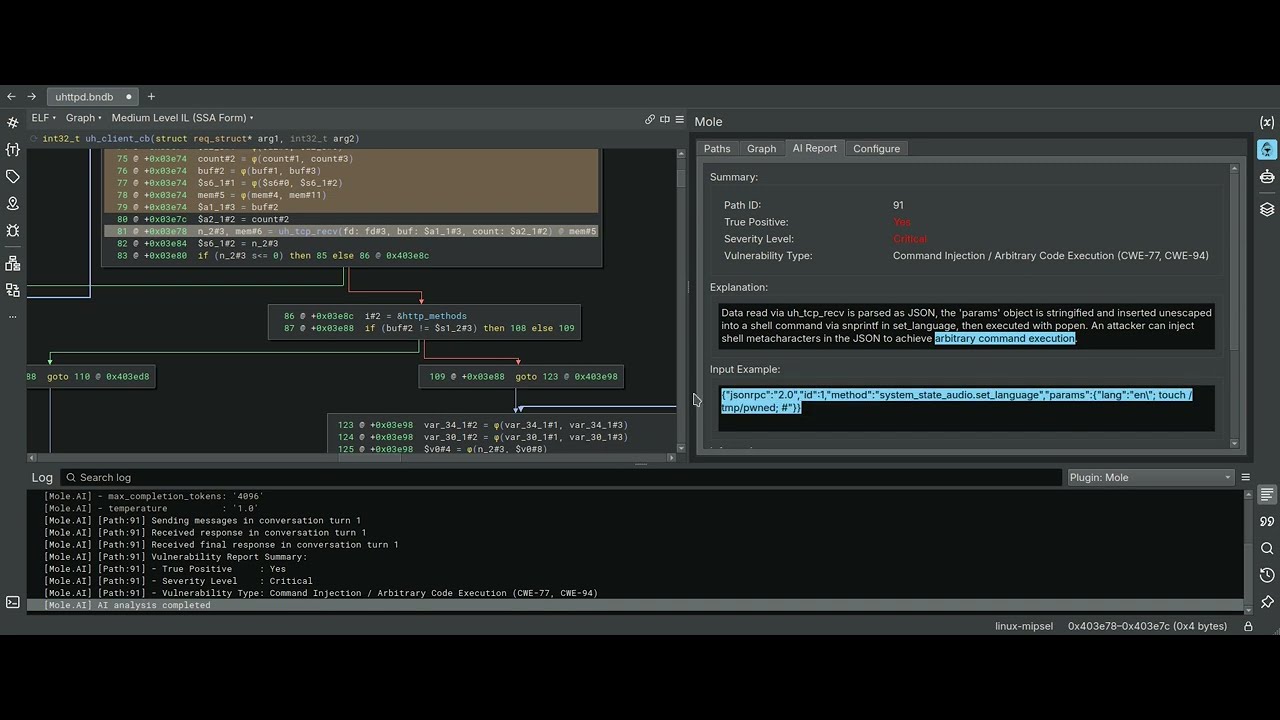The height and width of the screenshot is (720, 1280).
Task: Toggle split-view icon next to link icon
Action: 664,119
